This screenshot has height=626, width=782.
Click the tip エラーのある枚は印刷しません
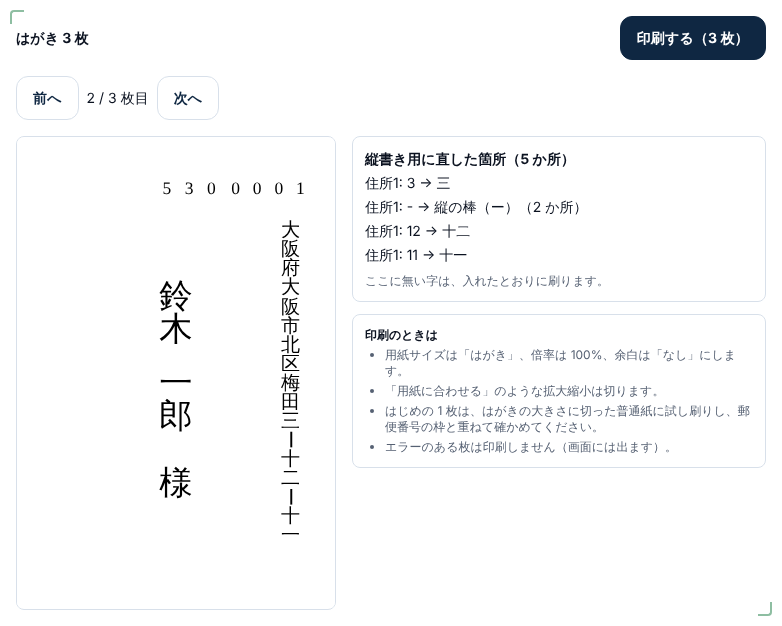tap(528, 447)
